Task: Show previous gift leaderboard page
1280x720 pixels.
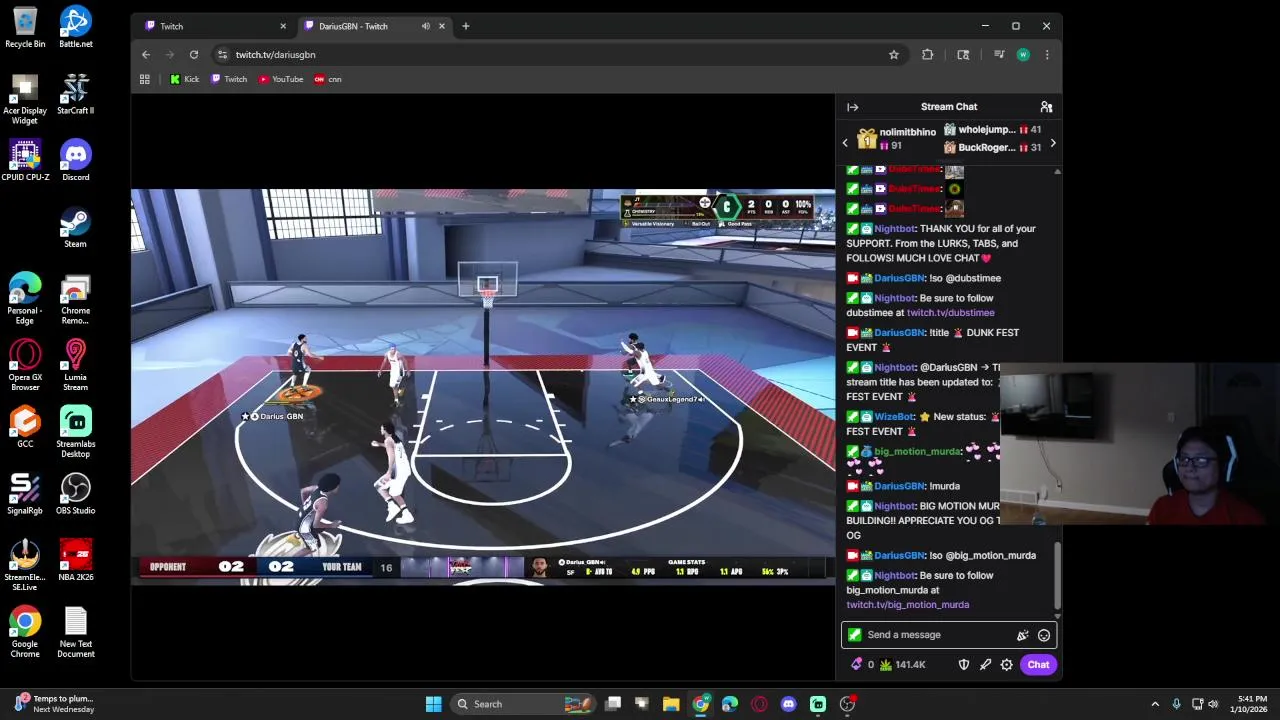Action: coord(845,143)
